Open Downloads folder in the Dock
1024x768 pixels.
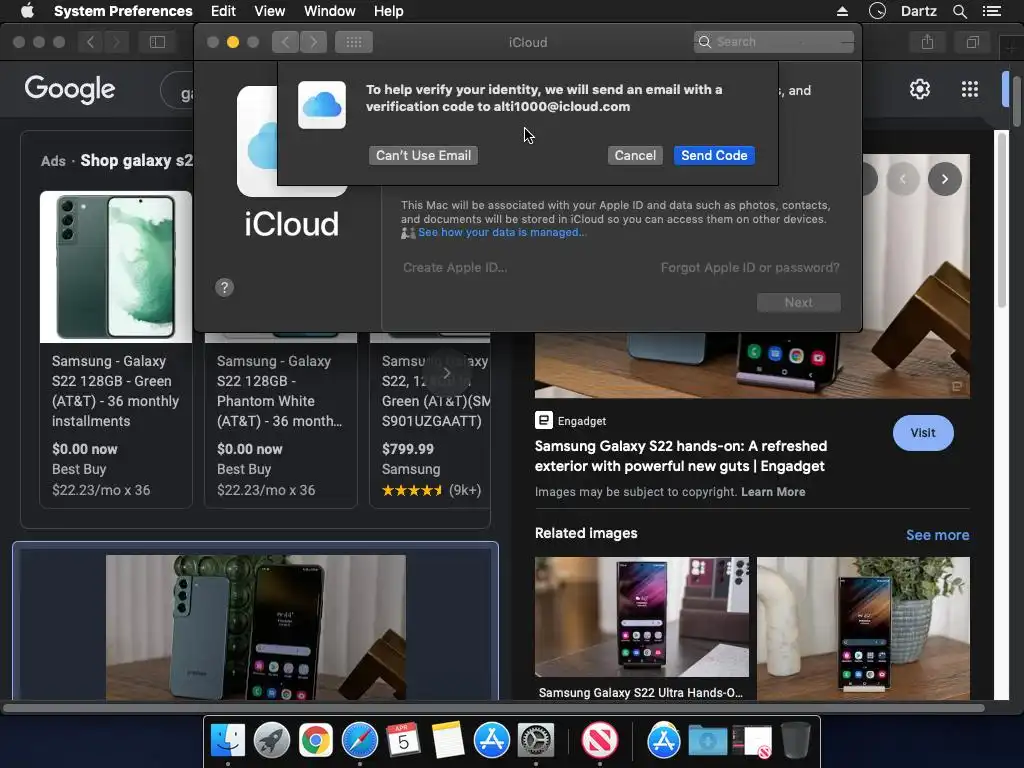pos(707,741)
